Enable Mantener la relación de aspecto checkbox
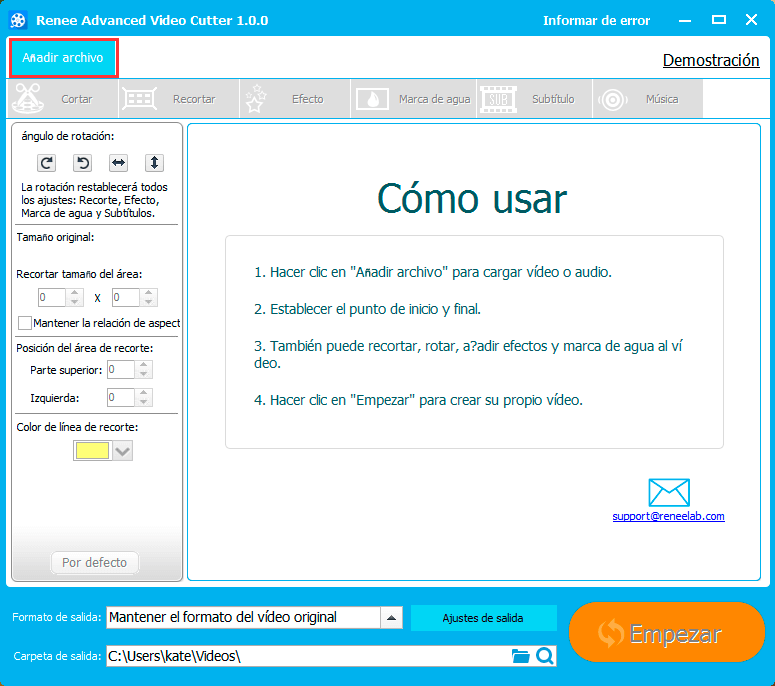The width and height of the screenshot is (775, 686). [25, 323]
